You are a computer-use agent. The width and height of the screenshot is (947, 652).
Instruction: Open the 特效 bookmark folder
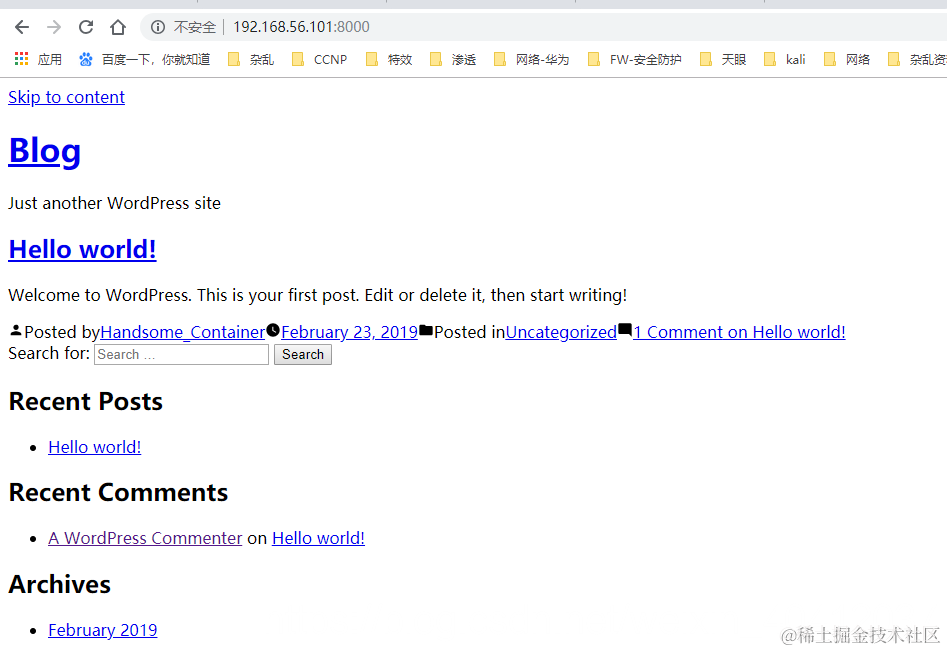point(389,59)
